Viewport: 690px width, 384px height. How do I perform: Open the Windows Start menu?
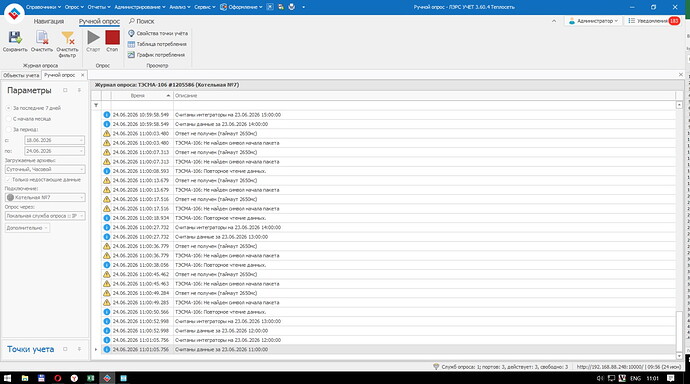[x=7, y=378]
